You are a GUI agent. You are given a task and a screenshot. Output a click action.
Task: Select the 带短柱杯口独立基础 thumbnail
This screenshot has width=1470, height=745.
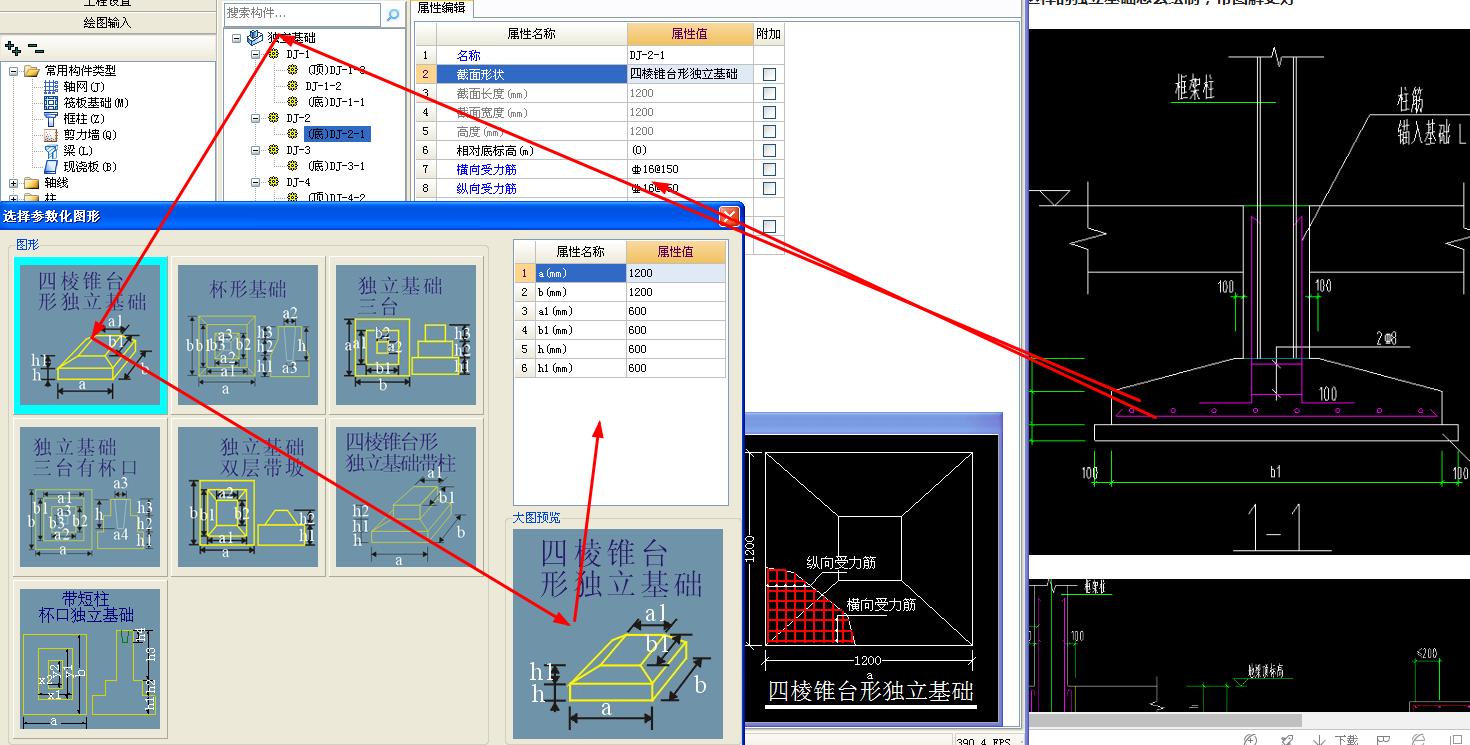click(x=90, y=658)
